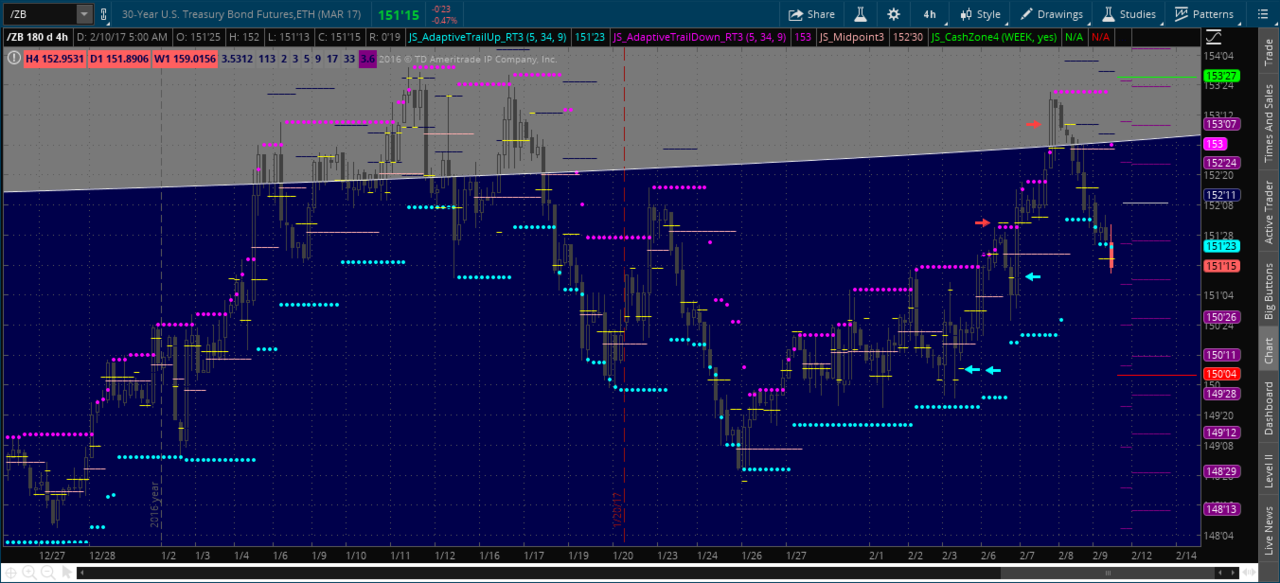This screenshot has width=1280, height=583.
Task: Click the JS_AdaptiveTrailDown_RT3 study label
Action: (700, 37)
